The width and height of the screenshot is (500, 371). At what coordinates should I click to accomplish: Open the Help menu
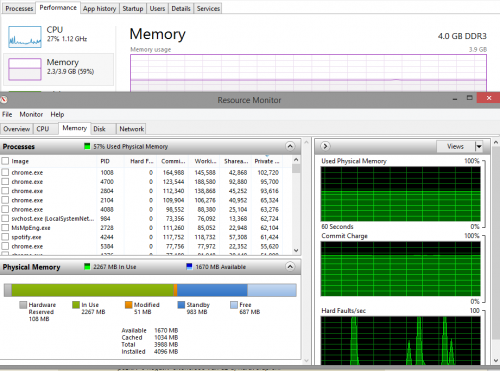[x=57, y=114]
